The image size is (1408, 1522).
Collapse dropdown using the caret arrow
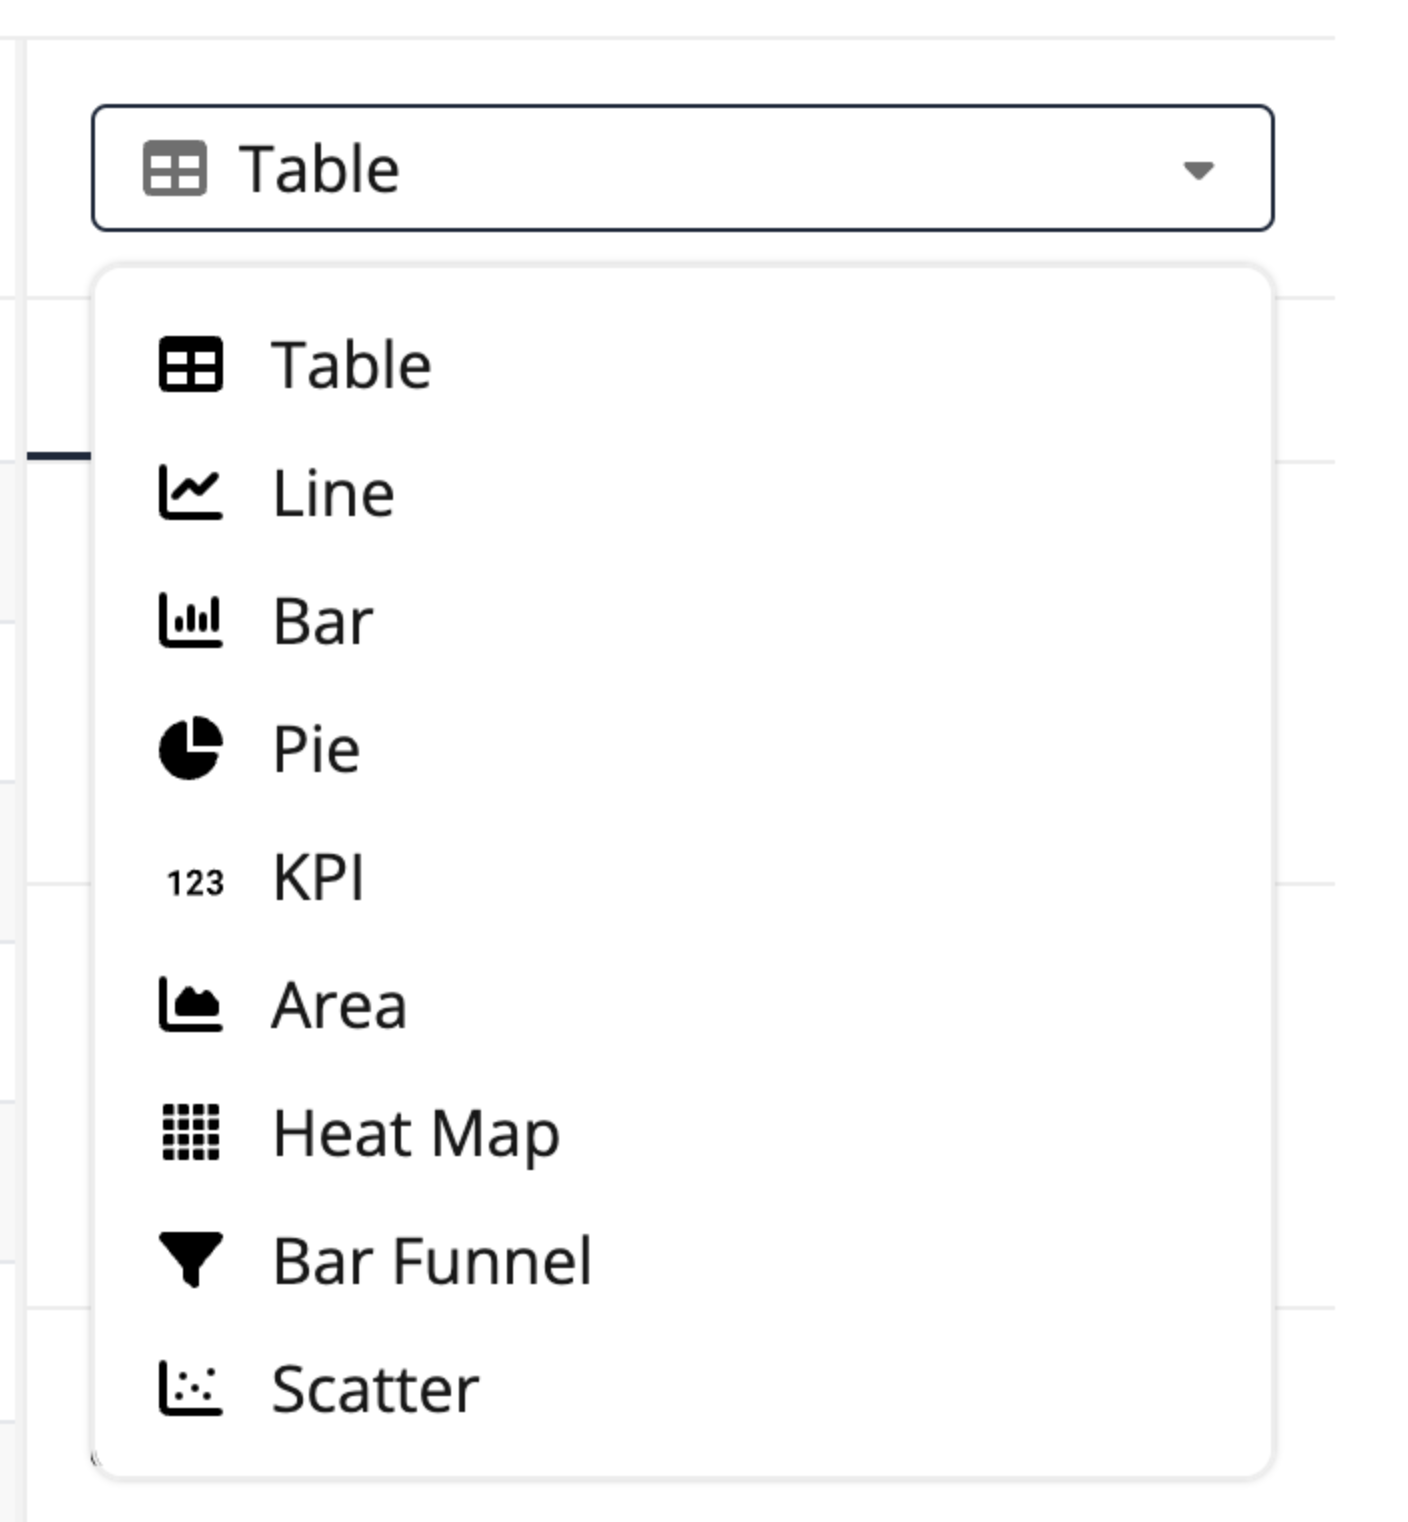pyautogui.click(x=1198, y=170)
